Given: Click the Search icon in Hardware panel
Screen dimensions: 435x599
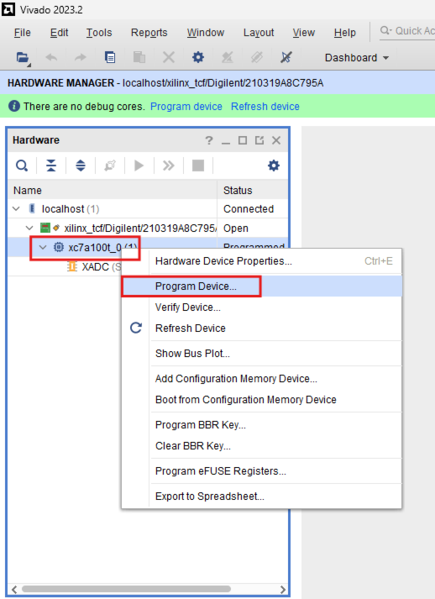Looking at the screenshot, I should 22,165.
